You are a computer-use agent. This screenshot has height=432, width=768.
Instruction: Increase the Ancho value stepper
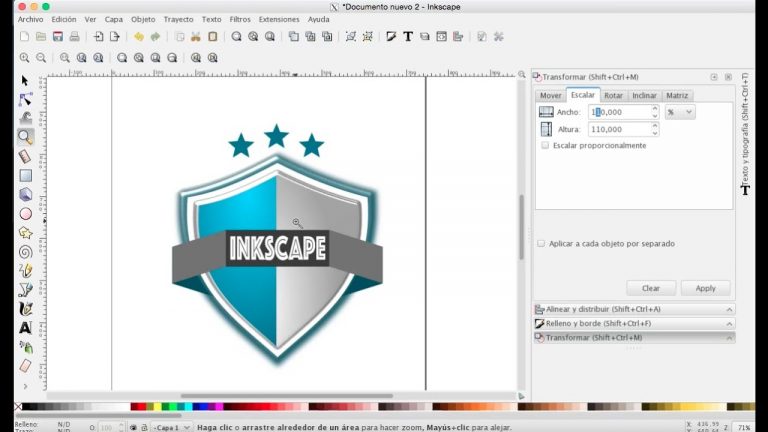[x=655, y=108]
